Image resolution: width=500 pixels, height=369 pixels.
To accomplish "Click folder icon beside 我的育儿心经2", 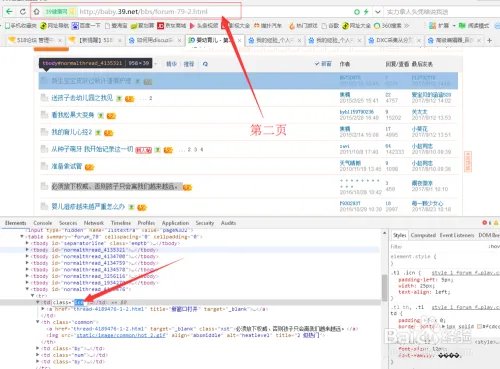I will [44, 132].
